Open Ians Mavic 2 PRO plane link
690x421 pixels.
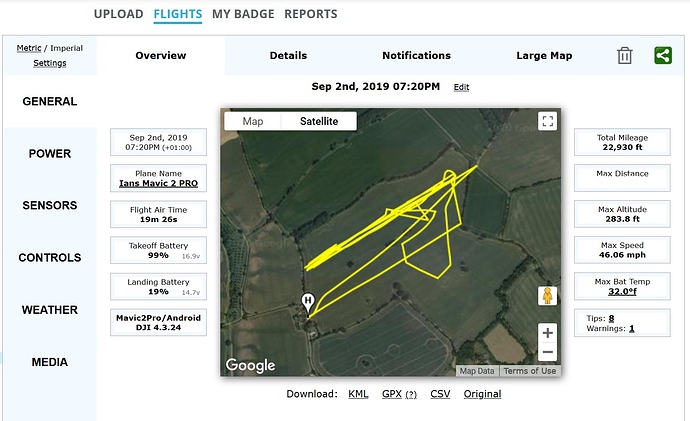coord(160,183)
